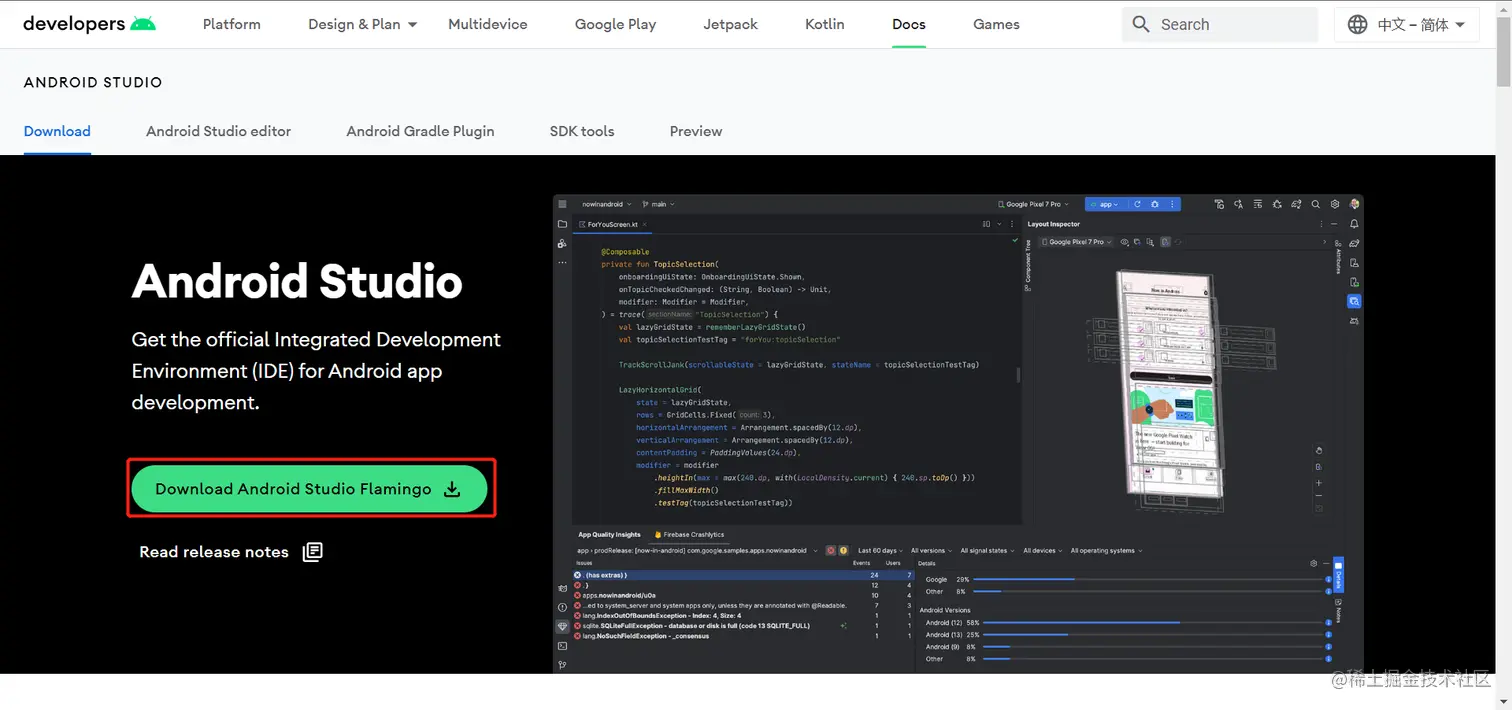Open the notifications bell in Layout Inspector area

1354,224
